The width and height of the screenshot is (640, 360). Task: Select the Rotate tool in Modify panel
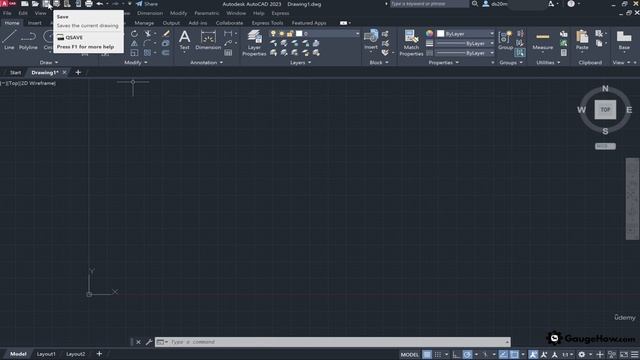134,34
